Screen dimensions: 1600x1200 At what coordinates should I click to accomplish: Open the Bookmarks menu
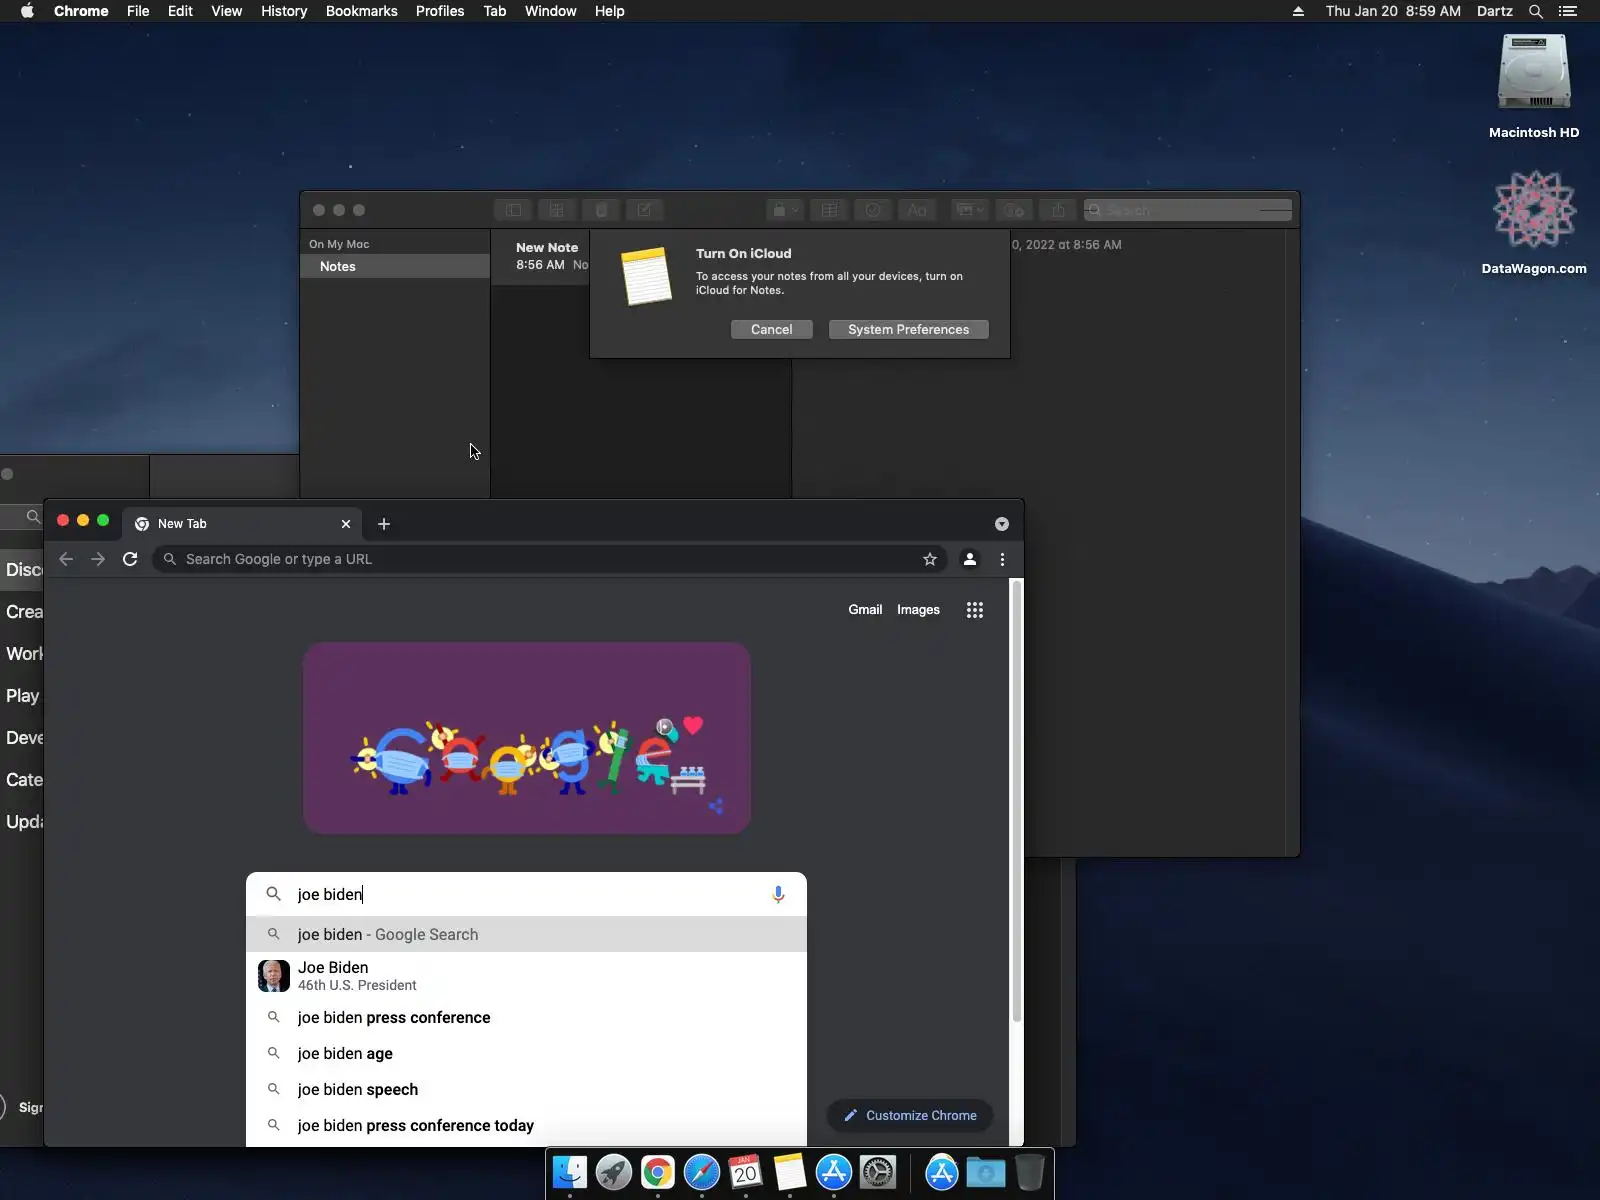click(x=362, y=11)
